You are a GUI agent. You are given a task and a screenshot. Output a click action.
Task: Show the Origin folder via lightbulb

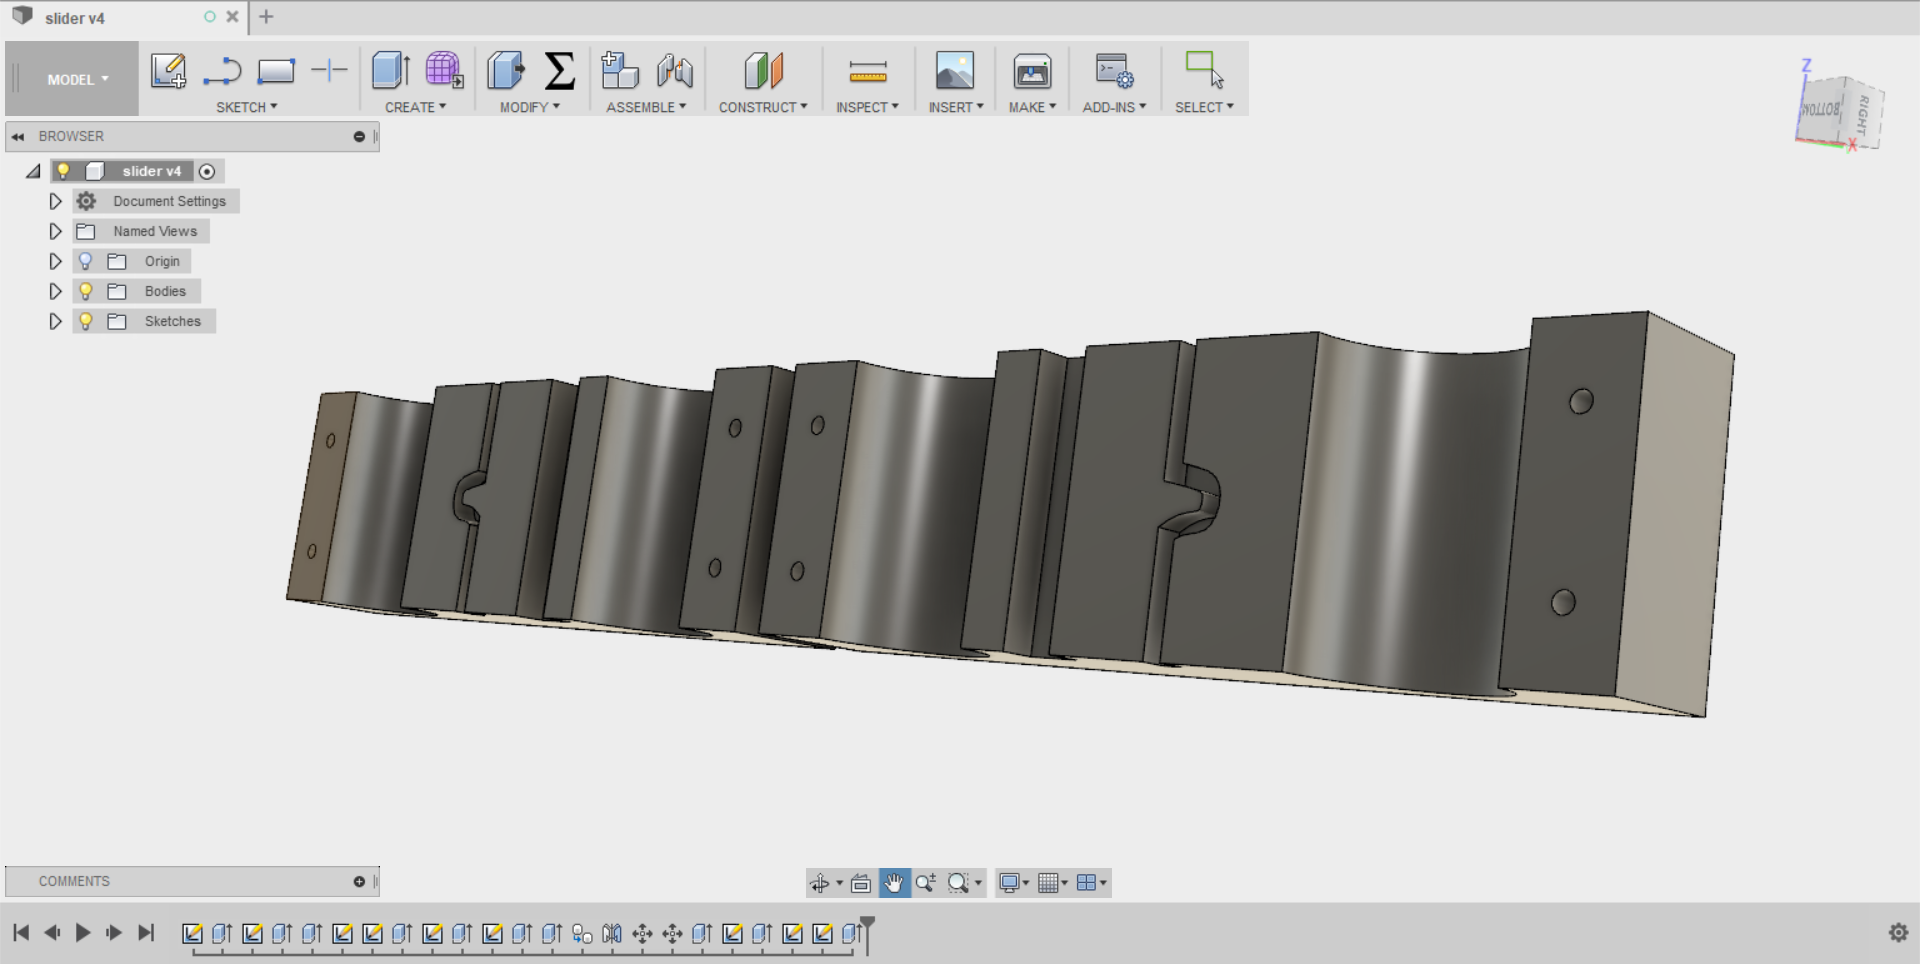86,261
